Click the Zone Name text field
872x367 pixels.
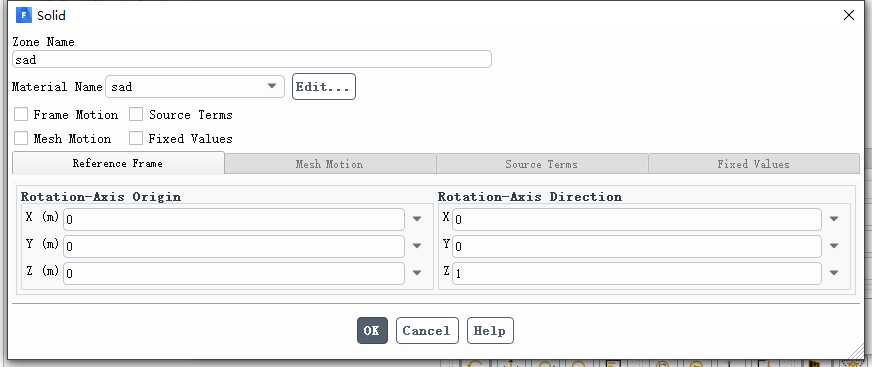pyautogui.click(x=252, y=59)
